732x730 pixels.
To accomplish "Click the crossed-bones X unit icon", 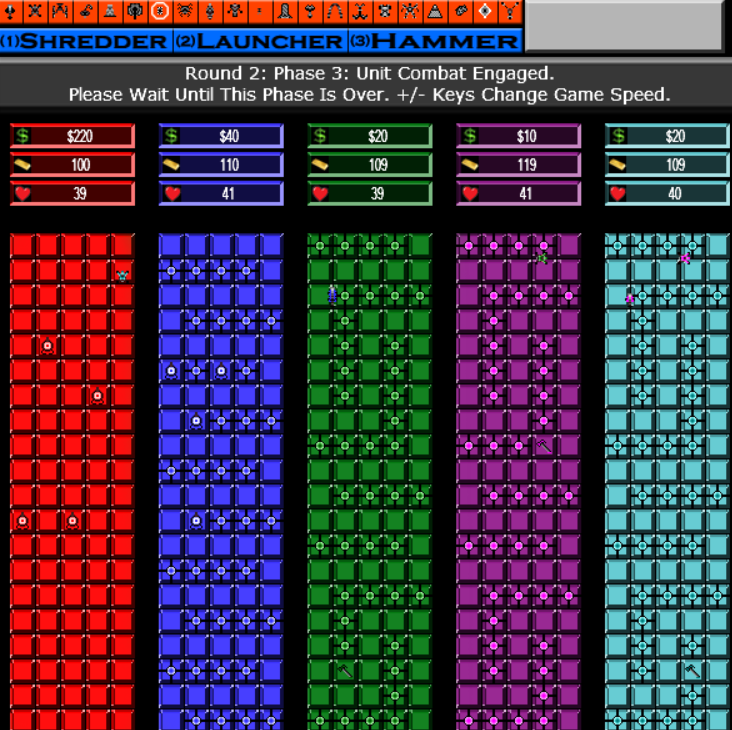I will click(35, 12).
